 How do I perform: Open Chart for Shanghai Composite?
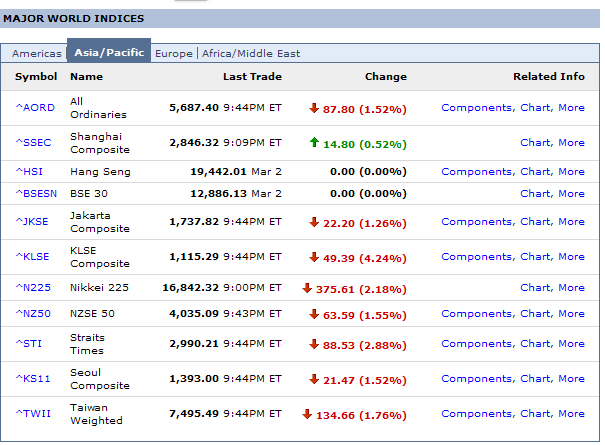pyautogui.click(x=535, y=143)
